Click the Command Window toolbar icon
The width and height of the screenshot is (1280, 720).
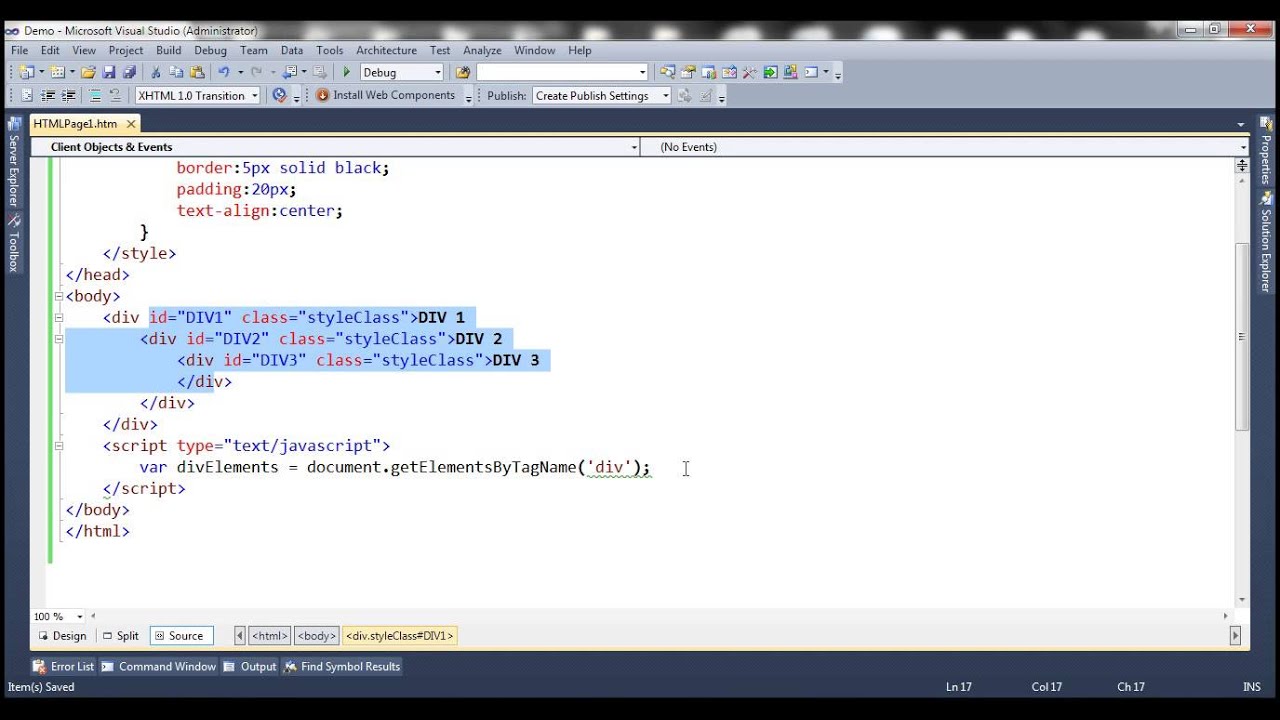[812, 72]
